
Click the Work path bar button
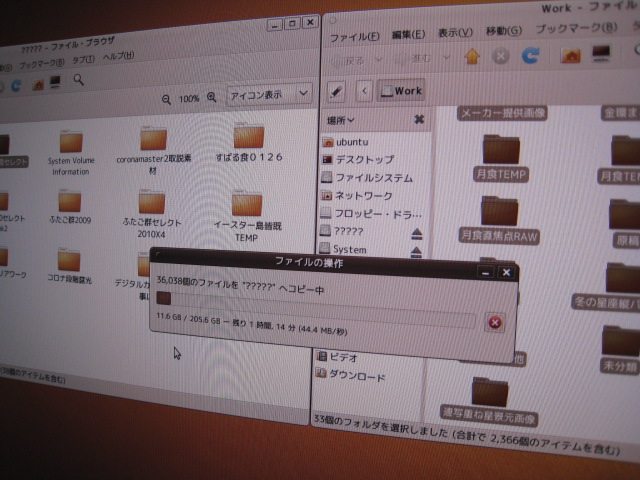pos(401,90)
